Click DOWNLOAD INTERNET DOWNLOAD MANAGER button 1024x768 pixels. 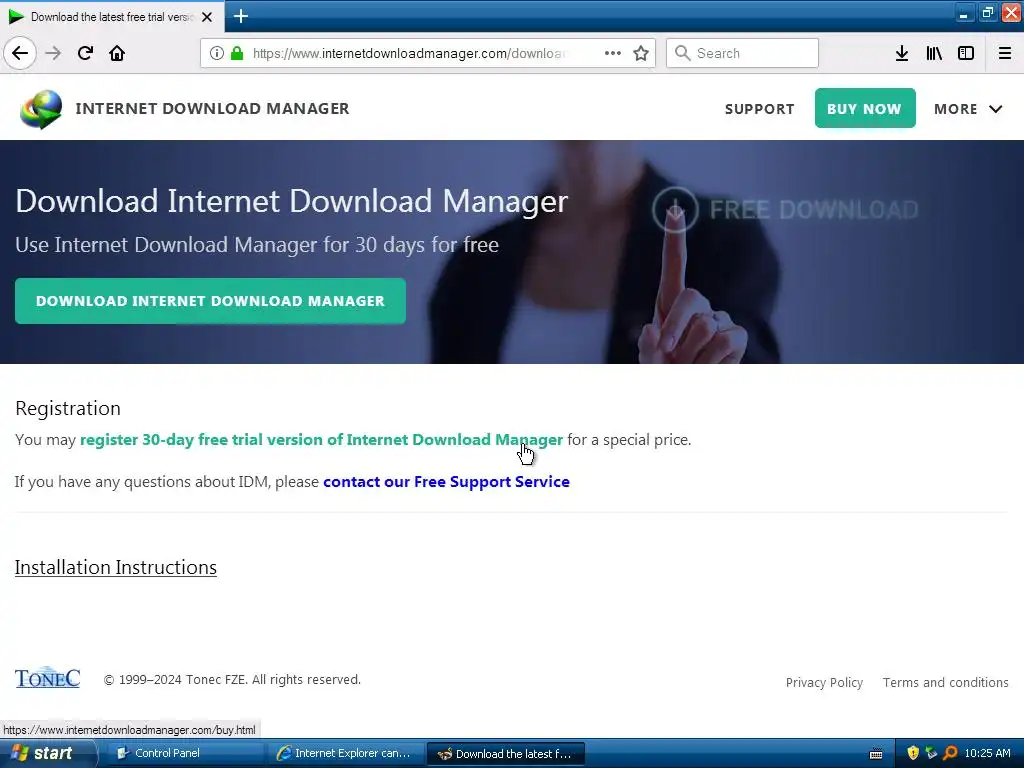(210, 301)
